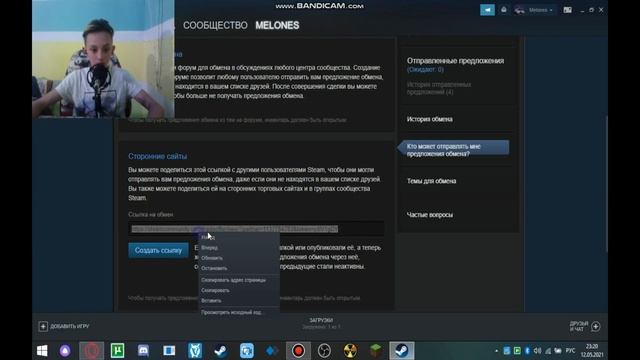Viewport: 640px width, 360px height.
Task: Open the СООБЩЕСТВО navigation tab
Action: pos(215,25)
